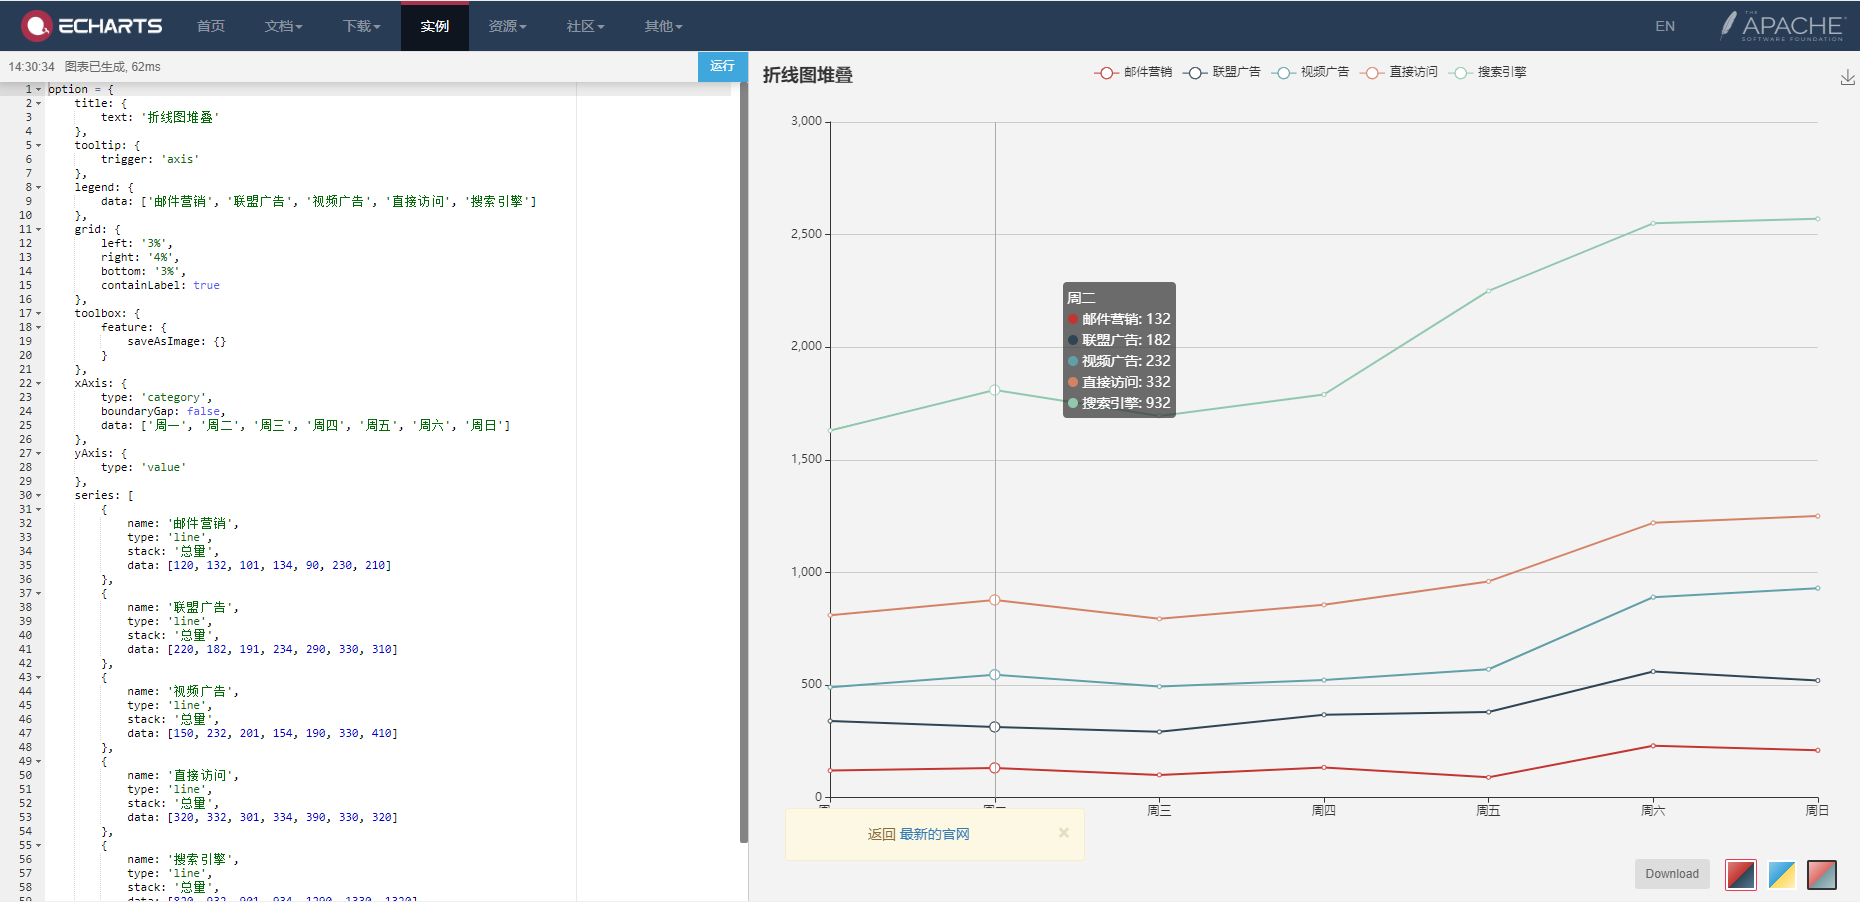The width and height of the screenshot is (1860, 902).
Task: Click the 邮件营销 data point at 周五
Action: pos(1488,777)
